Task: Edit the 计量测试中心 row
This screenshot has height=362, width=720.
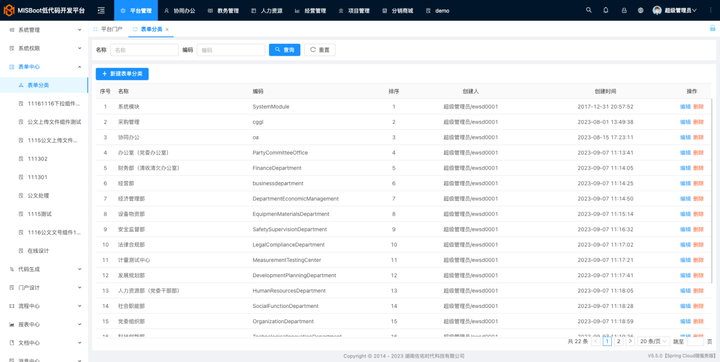Action: (x=685, y=260)
